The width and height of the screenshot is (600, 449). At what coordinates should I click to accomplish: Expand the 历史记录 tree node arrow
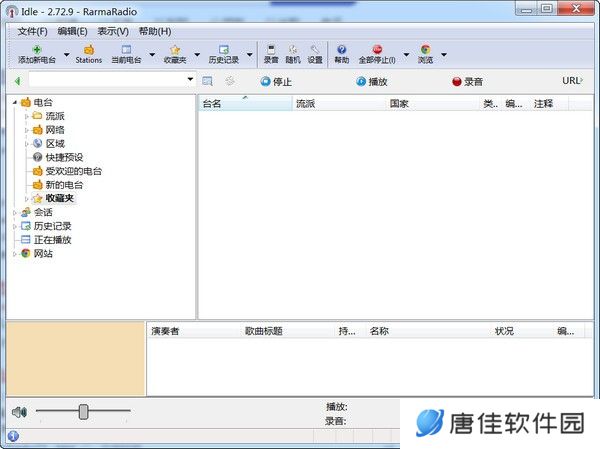pos(15,226)
